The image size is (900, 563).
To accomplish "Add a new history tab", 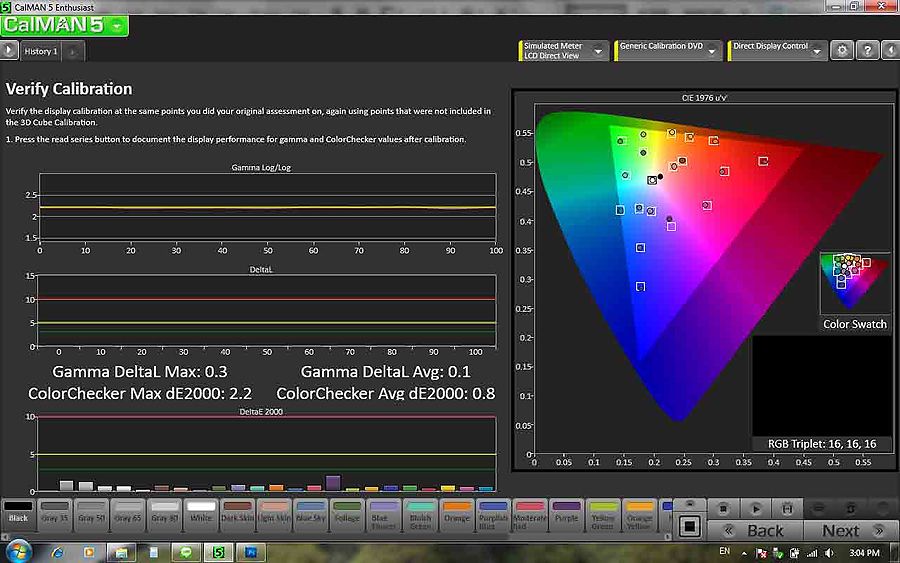I will click(x=74, y=51).
